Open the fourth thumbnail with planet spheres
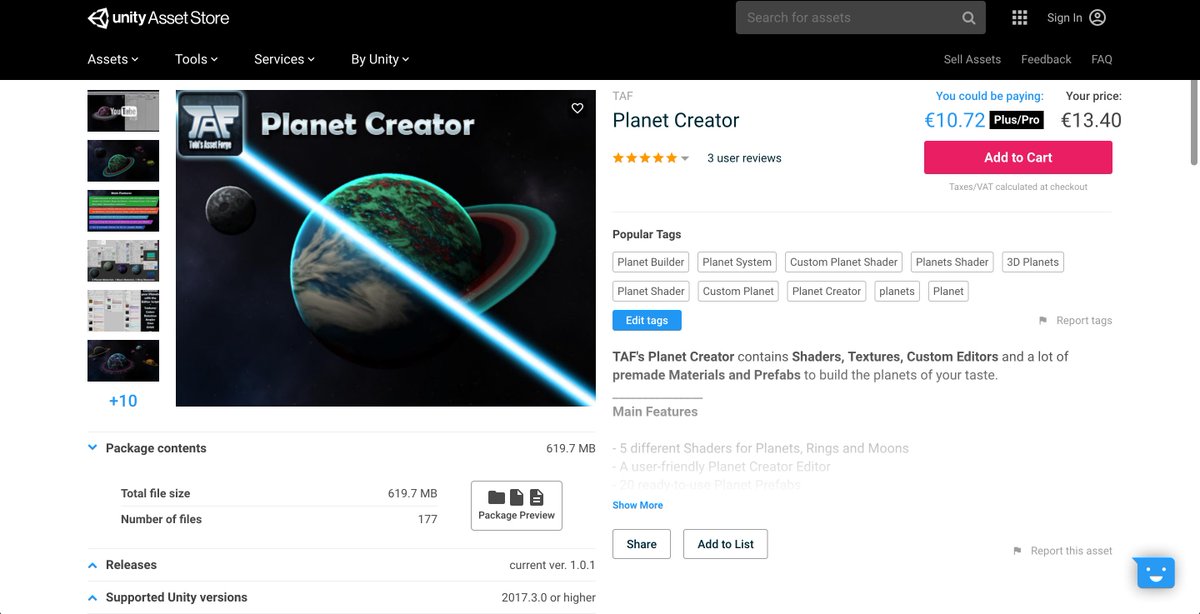Image resolution: width=1200 pixels, height=614 pixels. [x=123, y=261]
